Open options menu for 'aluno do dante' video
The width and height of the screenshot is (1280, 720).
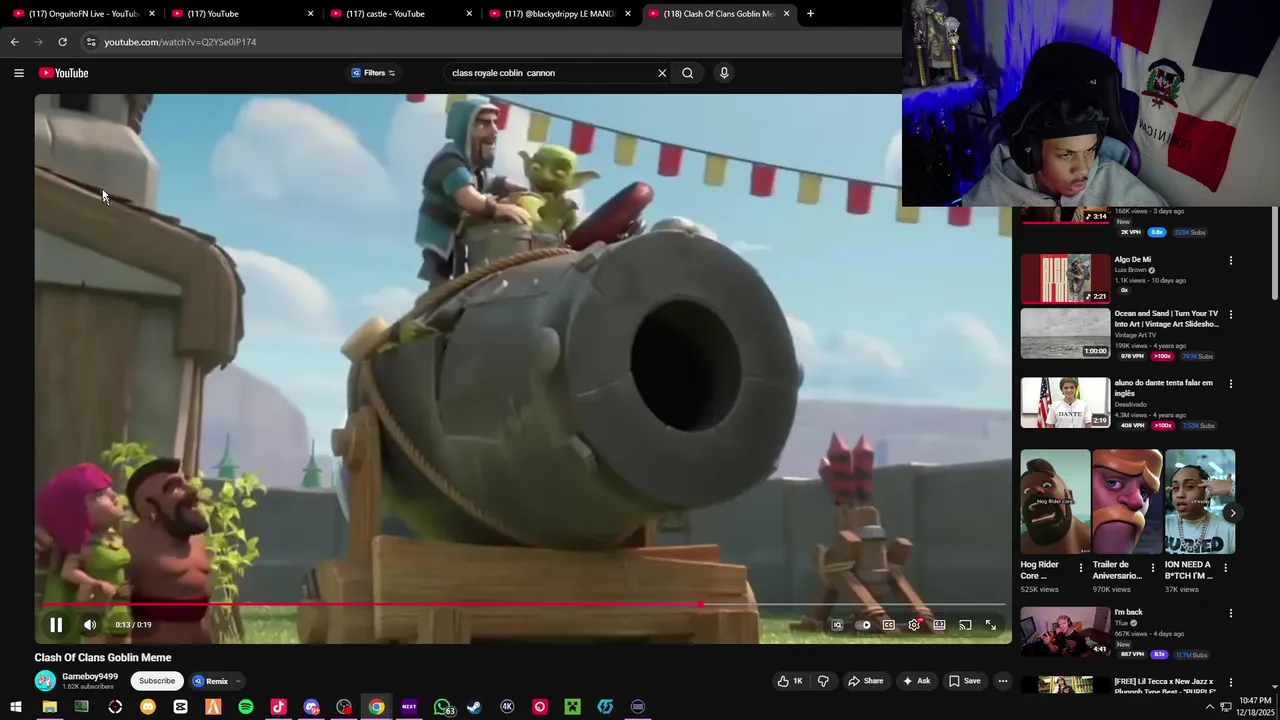(1231, 384)
